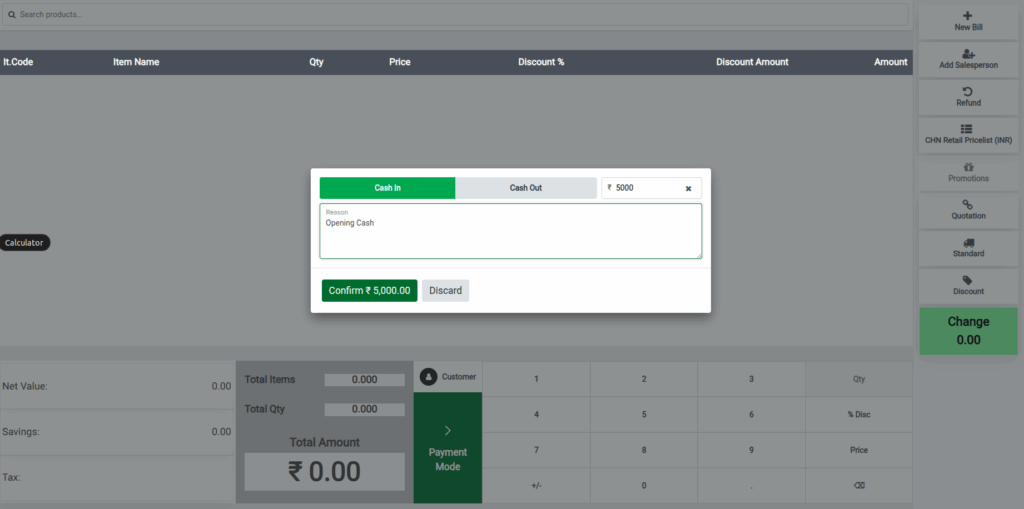
Task: Tap numpad key 7
Action: (x=536, y=450)
